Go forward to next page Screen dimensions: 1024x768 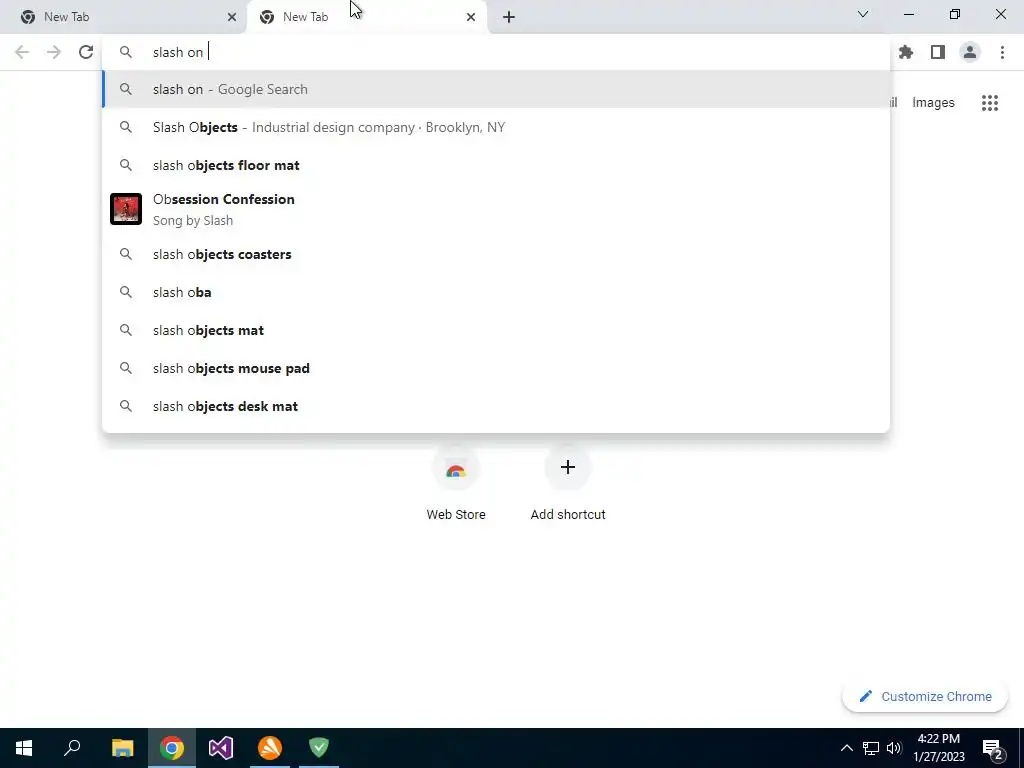coord(54,52)
